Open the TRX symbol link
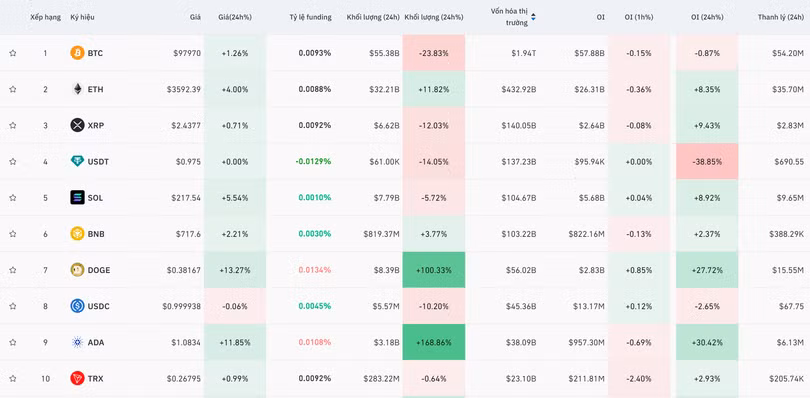The width and height of the screenshot is (810, 398). click(95, 378)
